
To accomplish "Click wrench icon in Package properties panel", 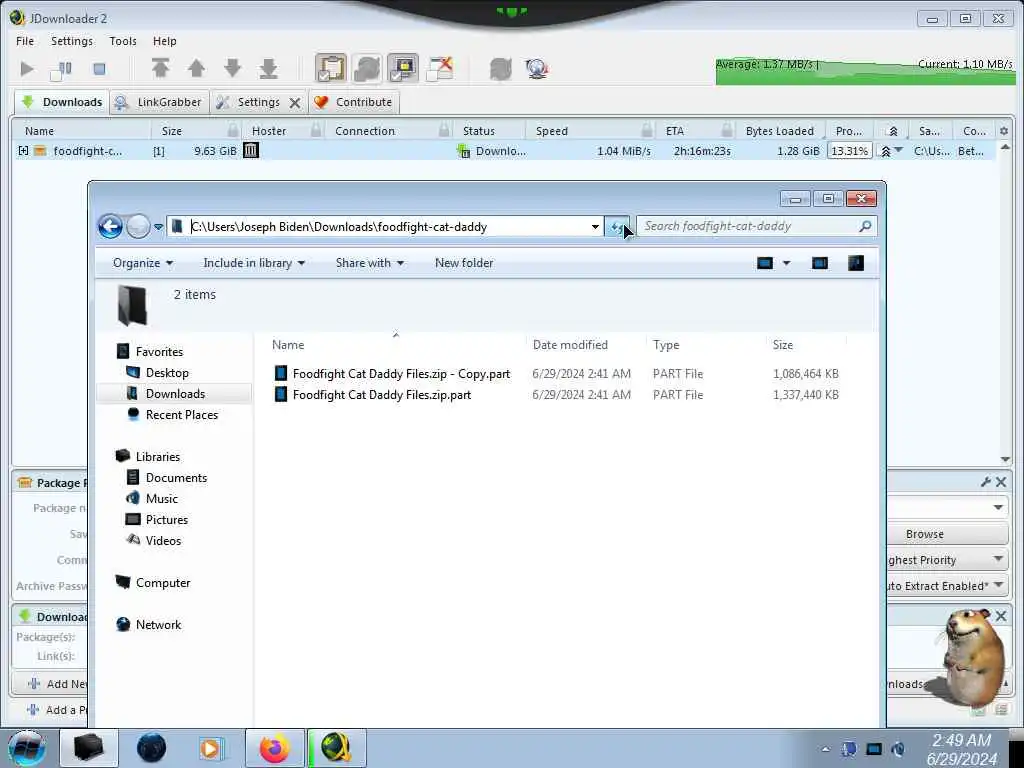I will pos(985,482).
